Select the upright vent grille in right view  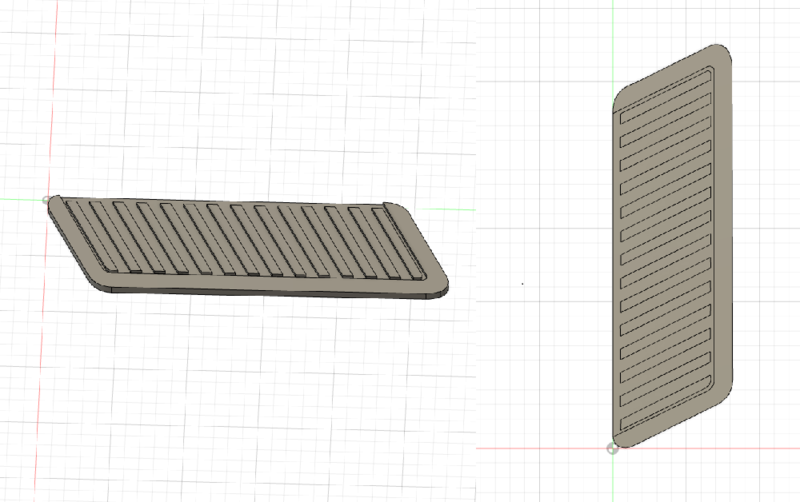[x=672, y=246]
